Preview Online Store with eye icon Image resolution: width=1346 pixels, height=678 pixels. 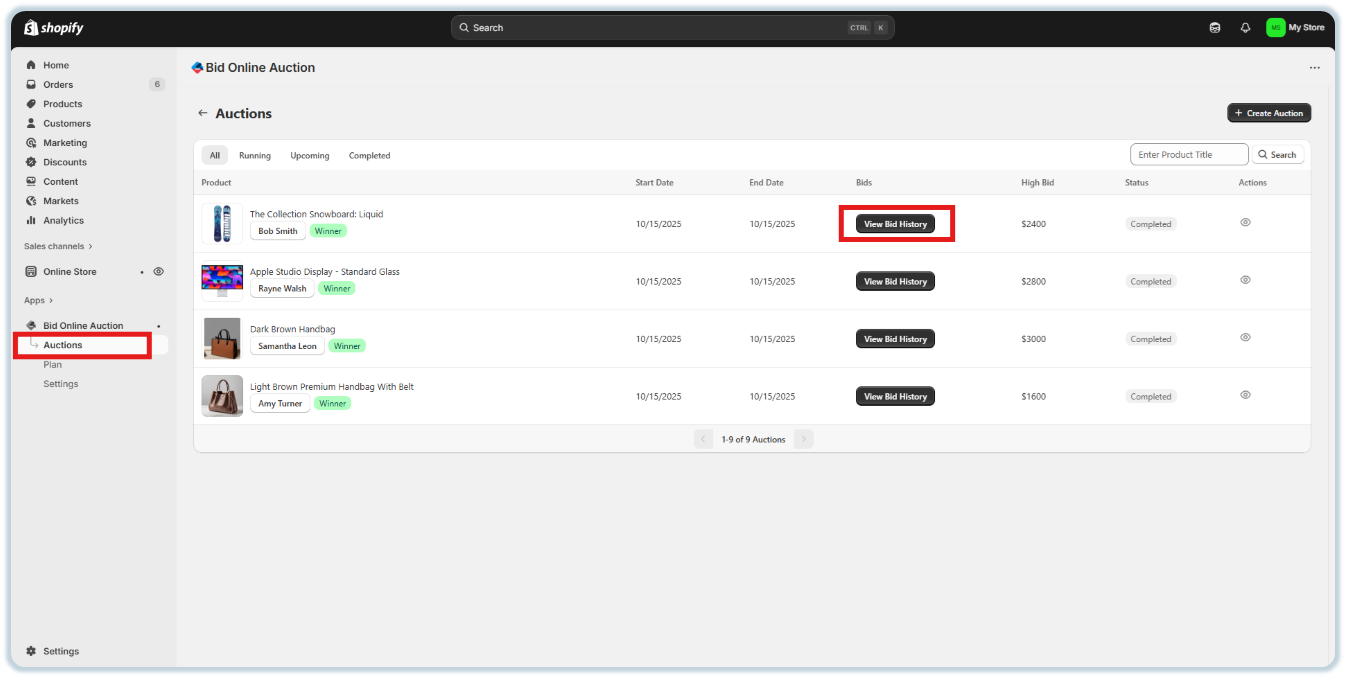158,271
